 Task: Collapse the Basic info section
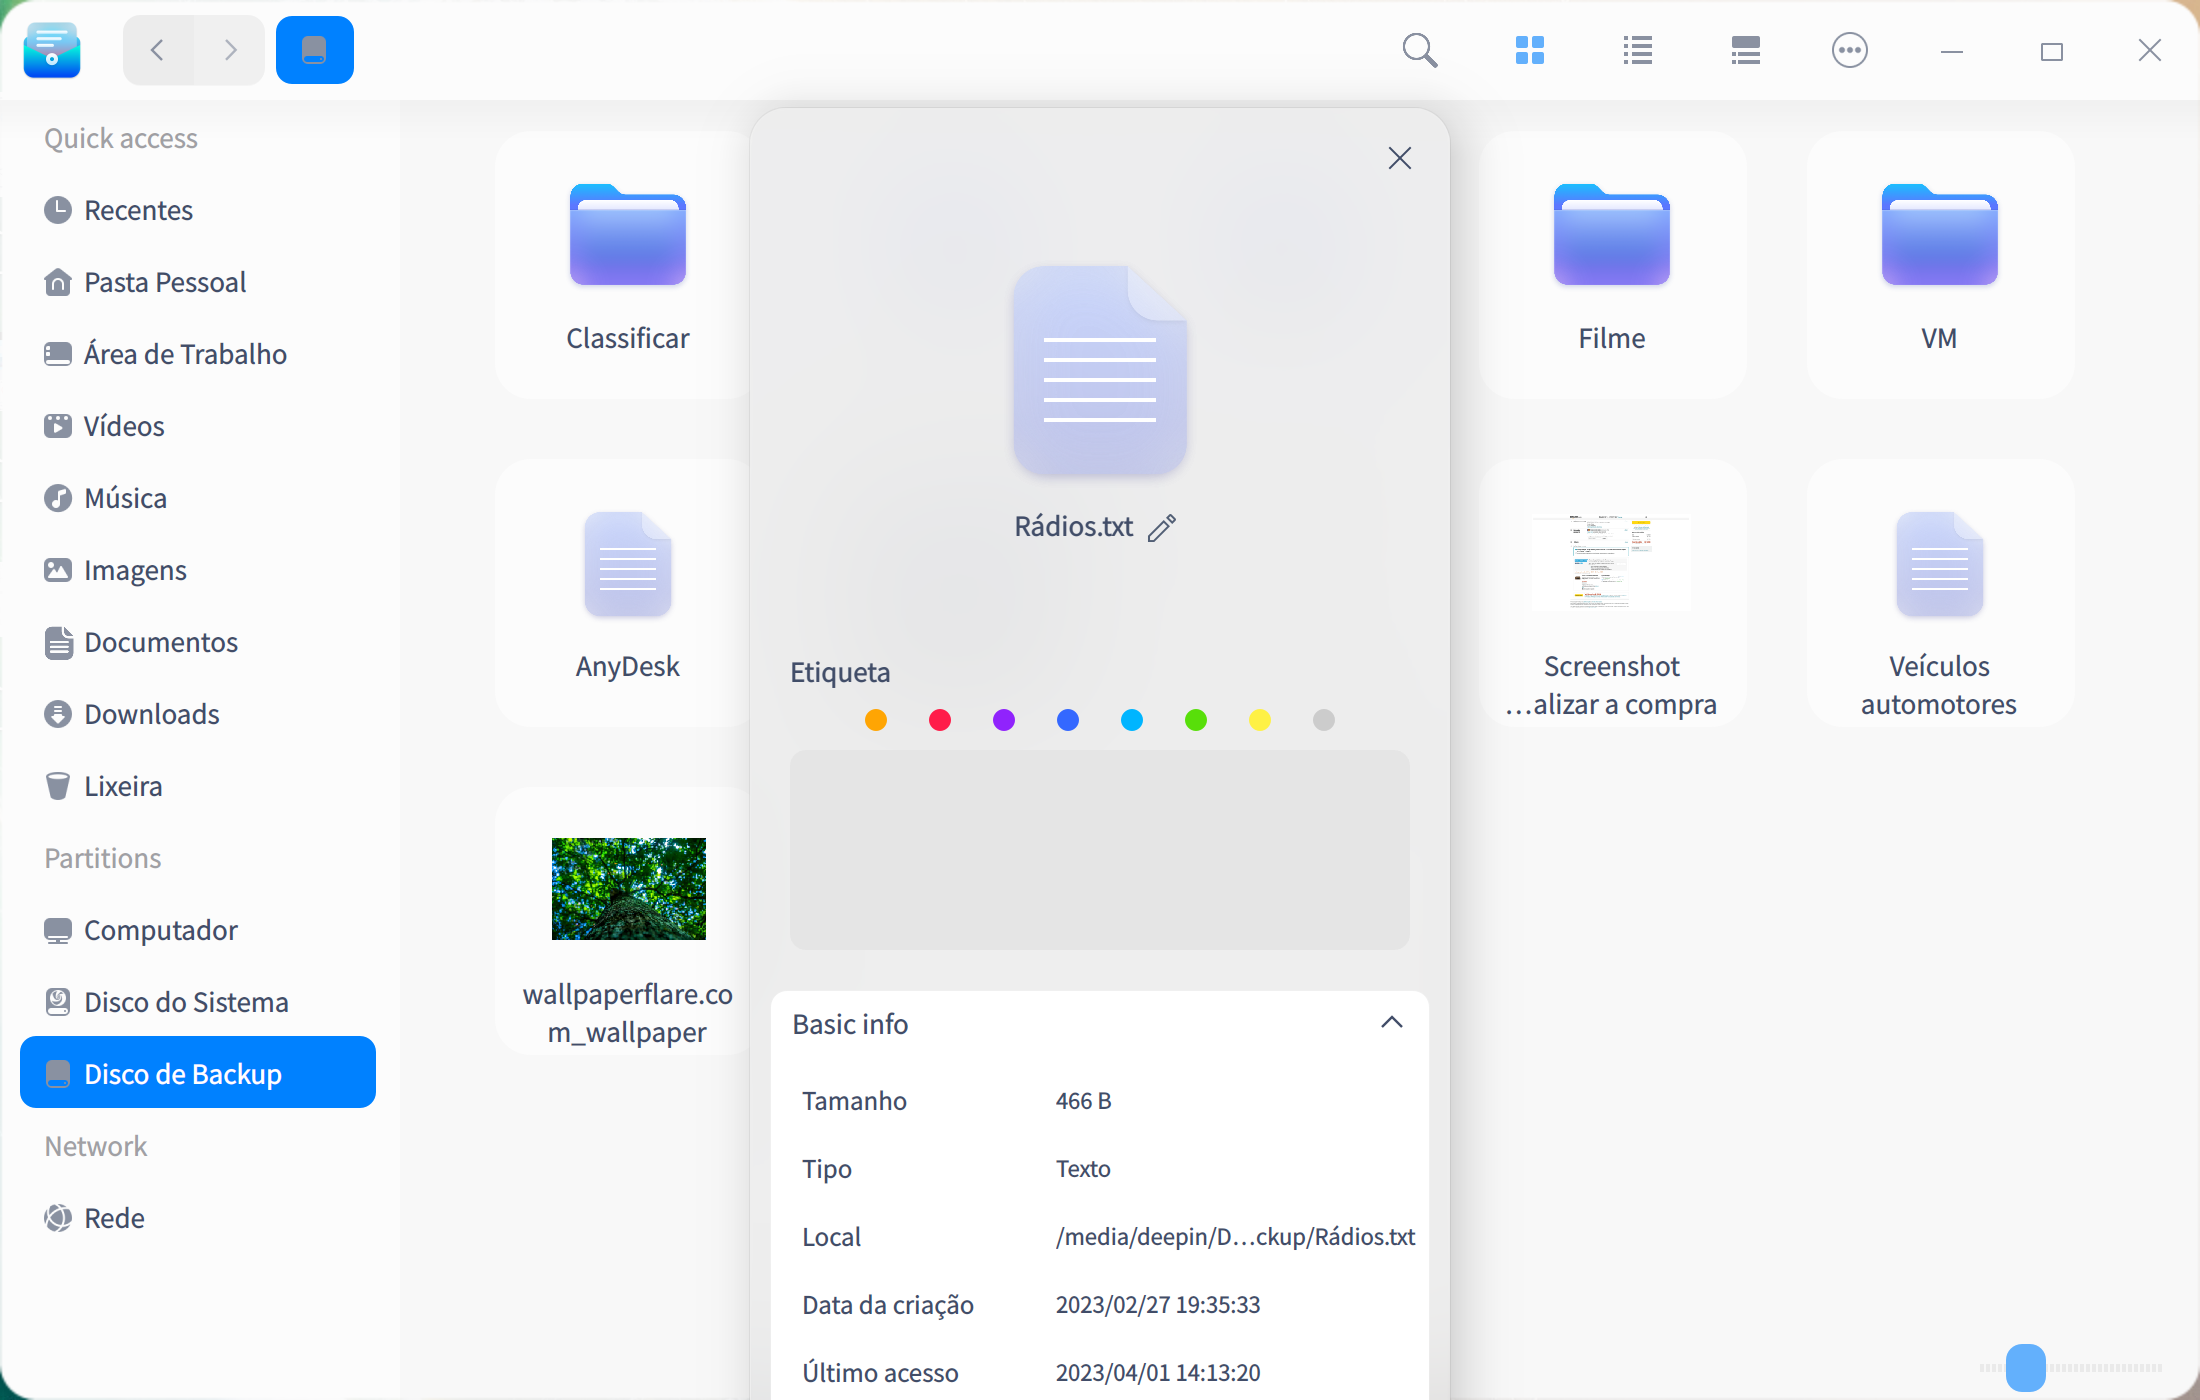click(x=1392, y=1022)
